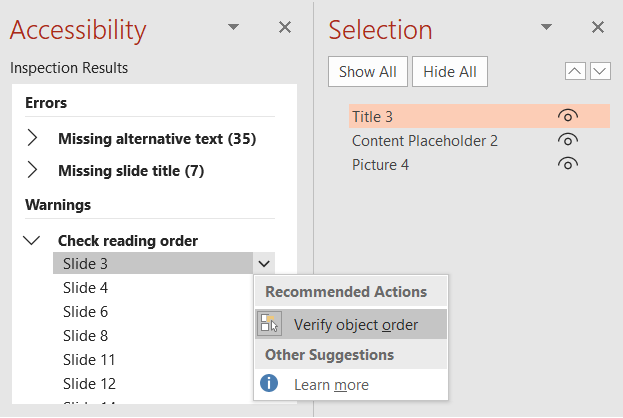
Task: Expand Missing slide title (7) group
Action: click(x=32, y=170)
